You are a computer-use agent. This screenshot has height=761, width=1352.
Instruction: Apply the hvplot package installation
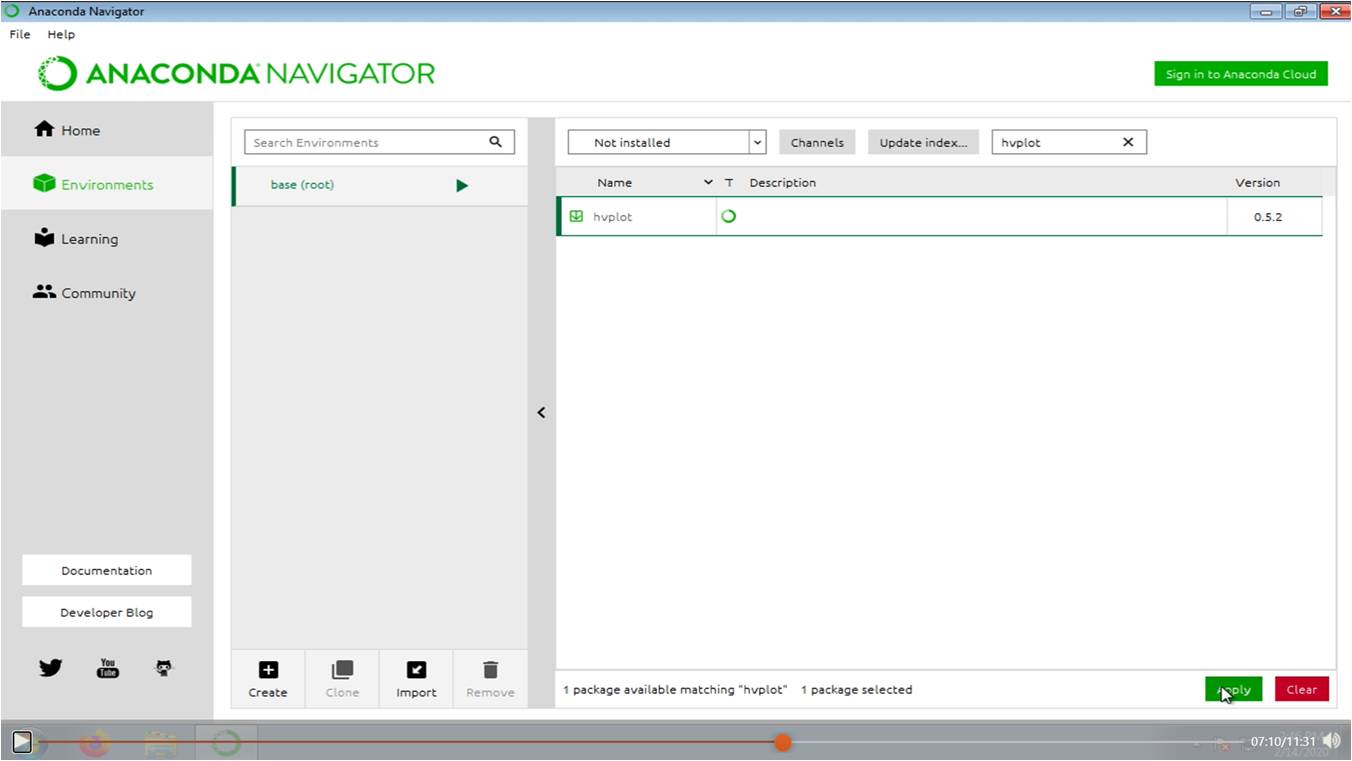click(1233, 689)
